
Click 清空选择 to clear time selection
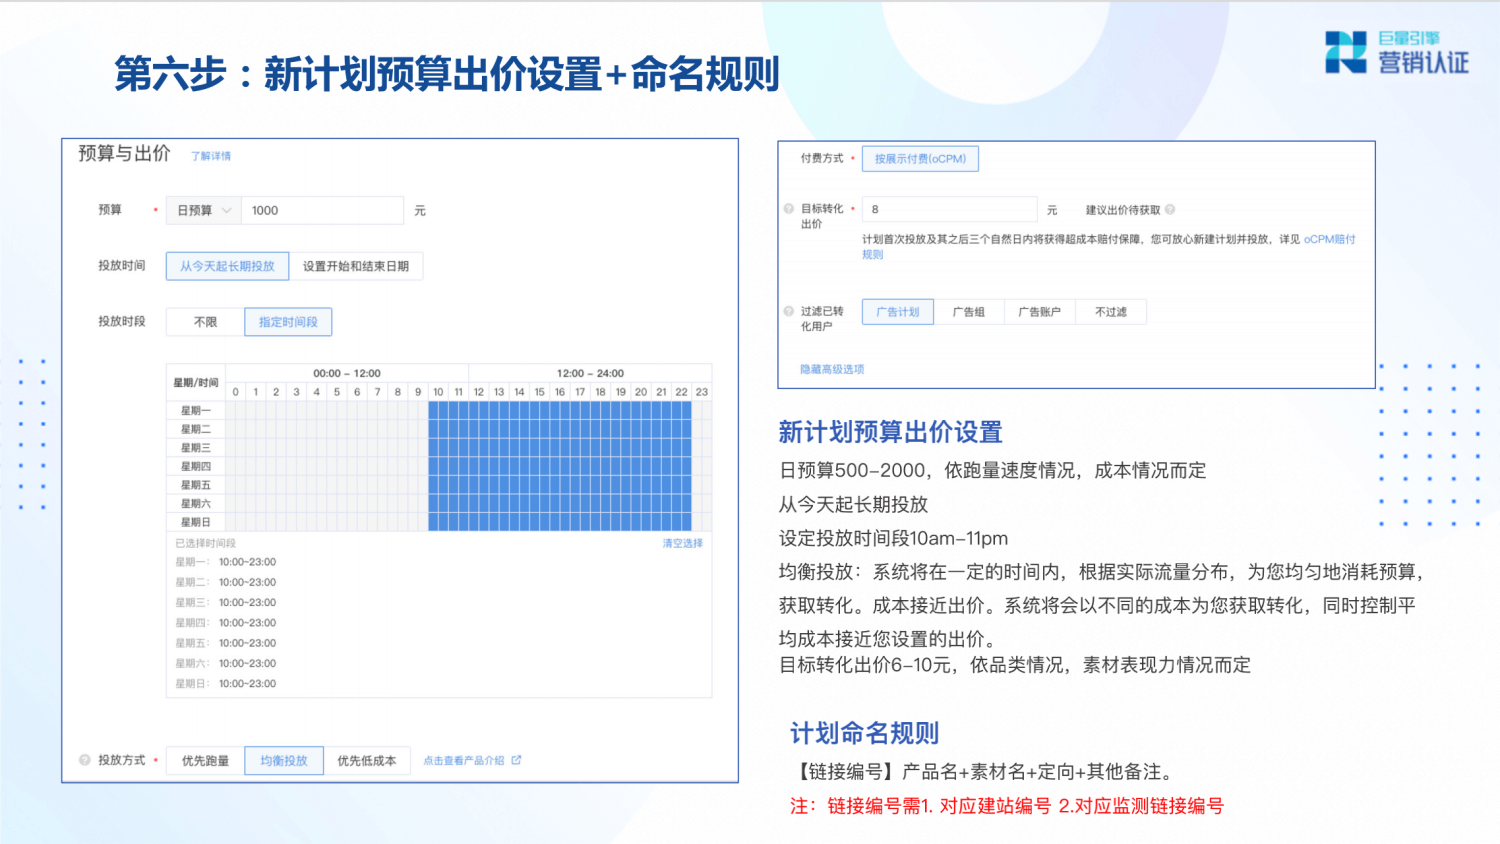point(682,543)
